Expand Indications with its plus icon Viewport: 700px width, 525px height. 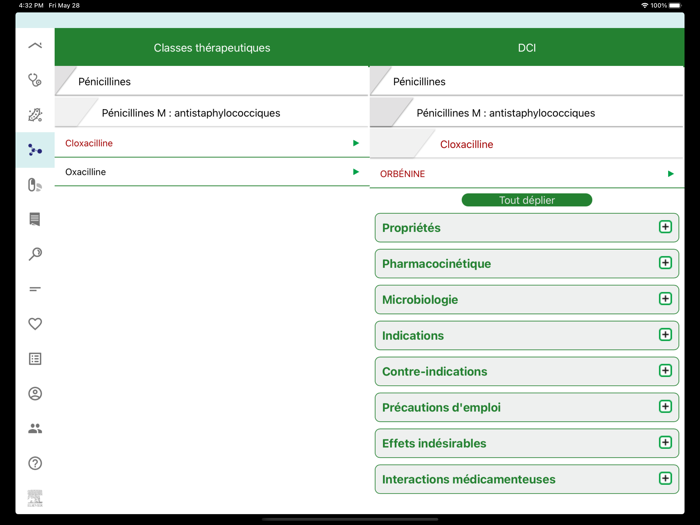665,334
